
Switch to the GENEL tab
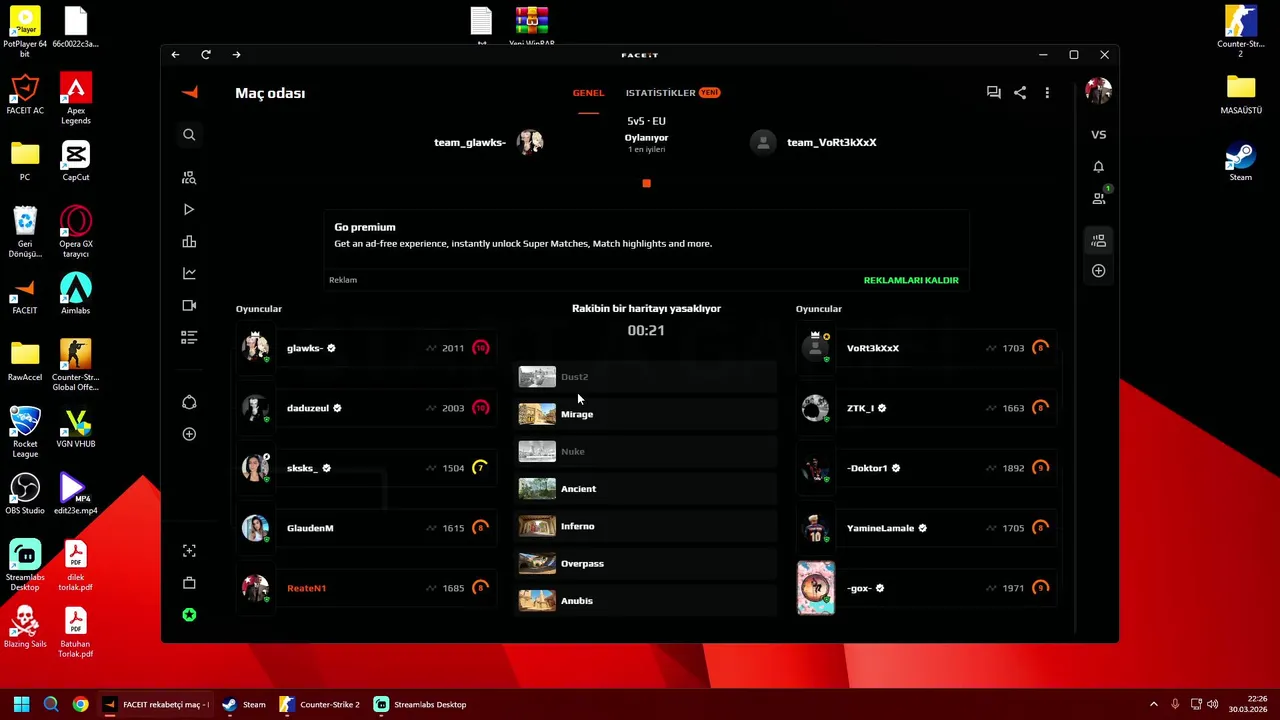588,93
